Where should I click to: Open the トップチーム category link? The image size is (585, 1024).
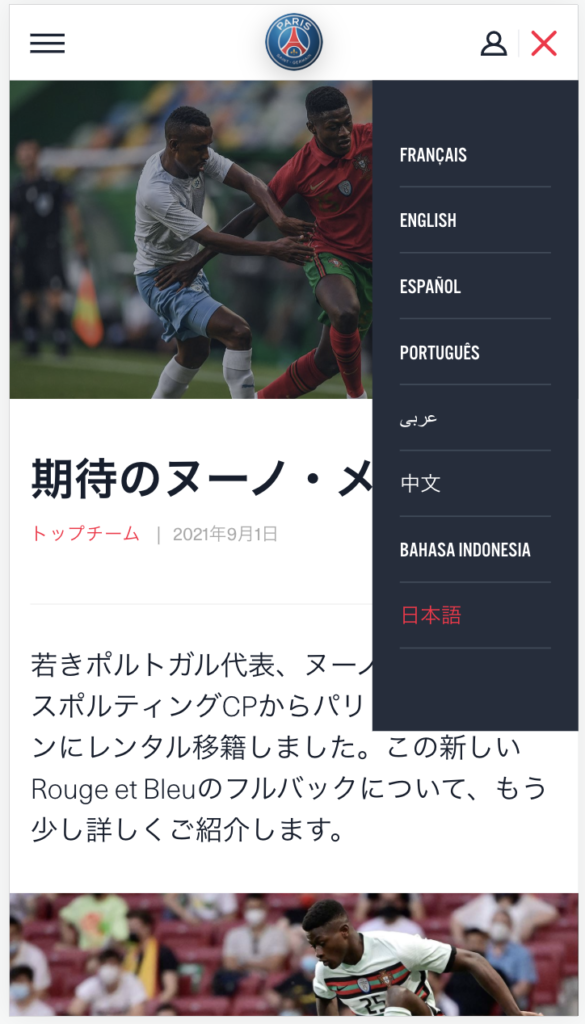point(86,534)
